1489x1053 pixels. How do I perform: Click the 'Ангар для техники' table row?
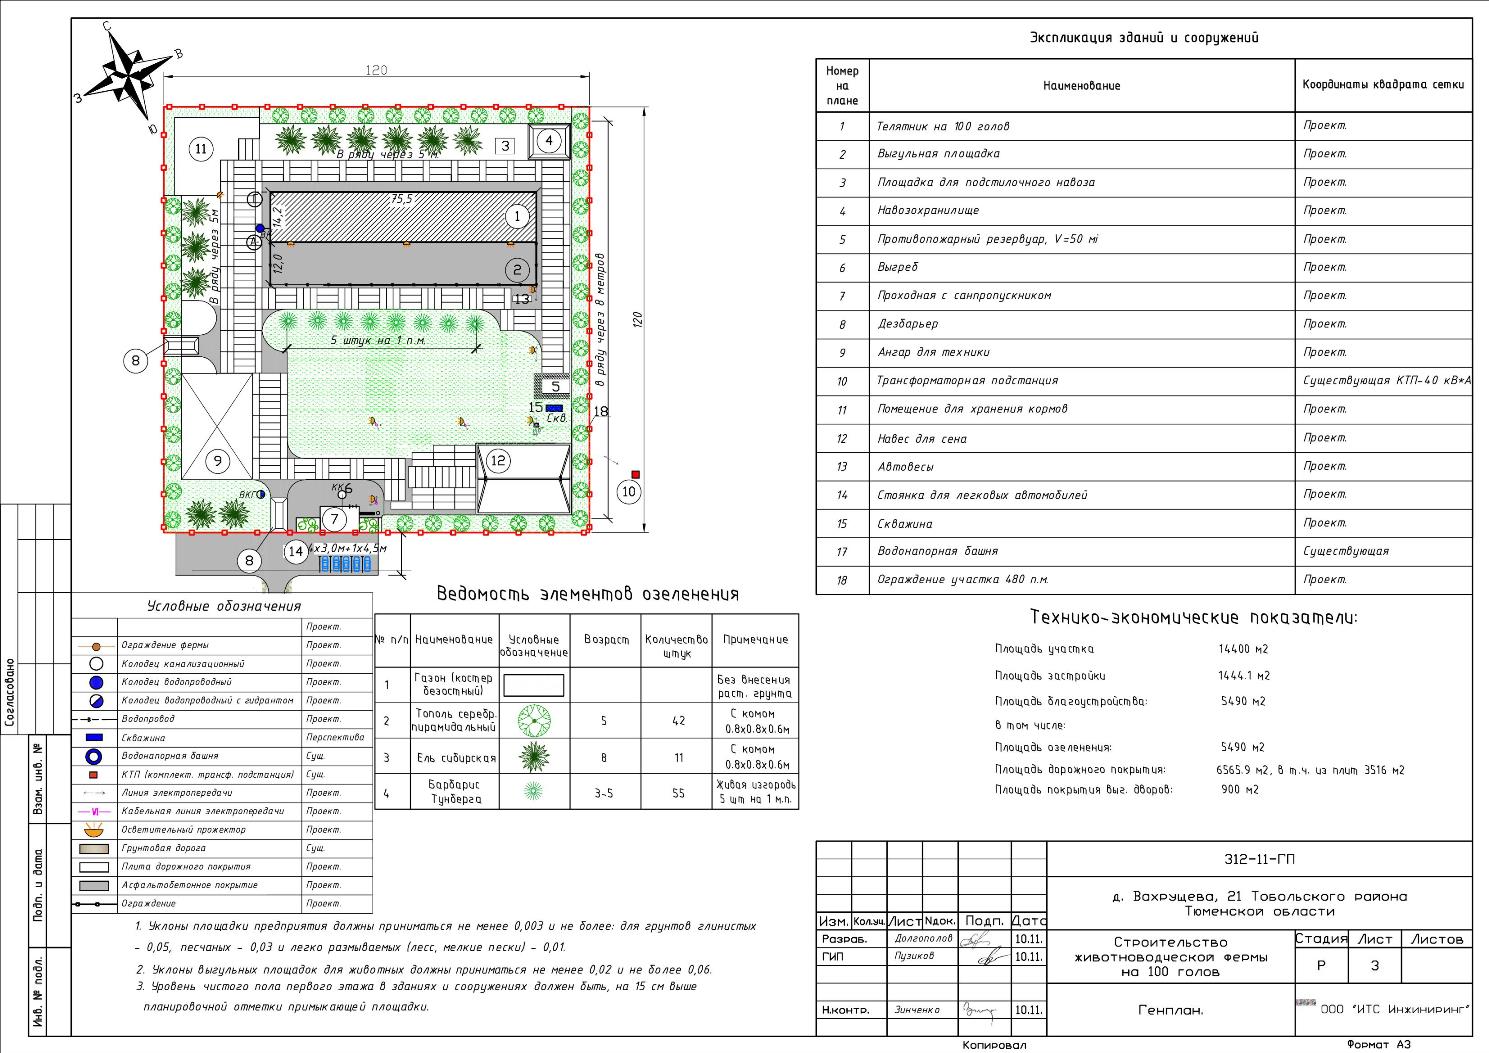coord(1144,352)
